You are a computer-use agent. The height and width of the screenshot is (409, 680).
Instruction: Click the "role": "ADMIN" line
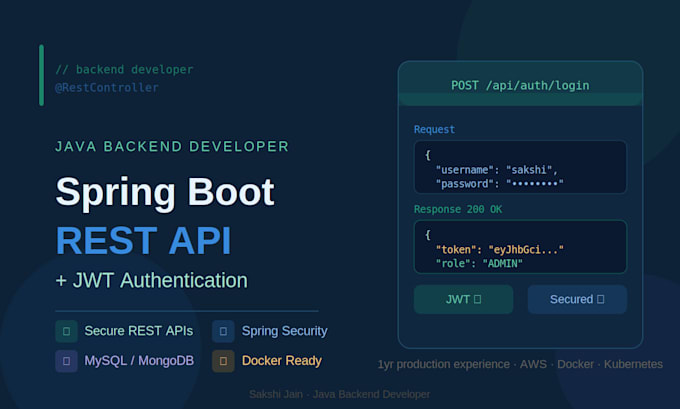(479, 263)
